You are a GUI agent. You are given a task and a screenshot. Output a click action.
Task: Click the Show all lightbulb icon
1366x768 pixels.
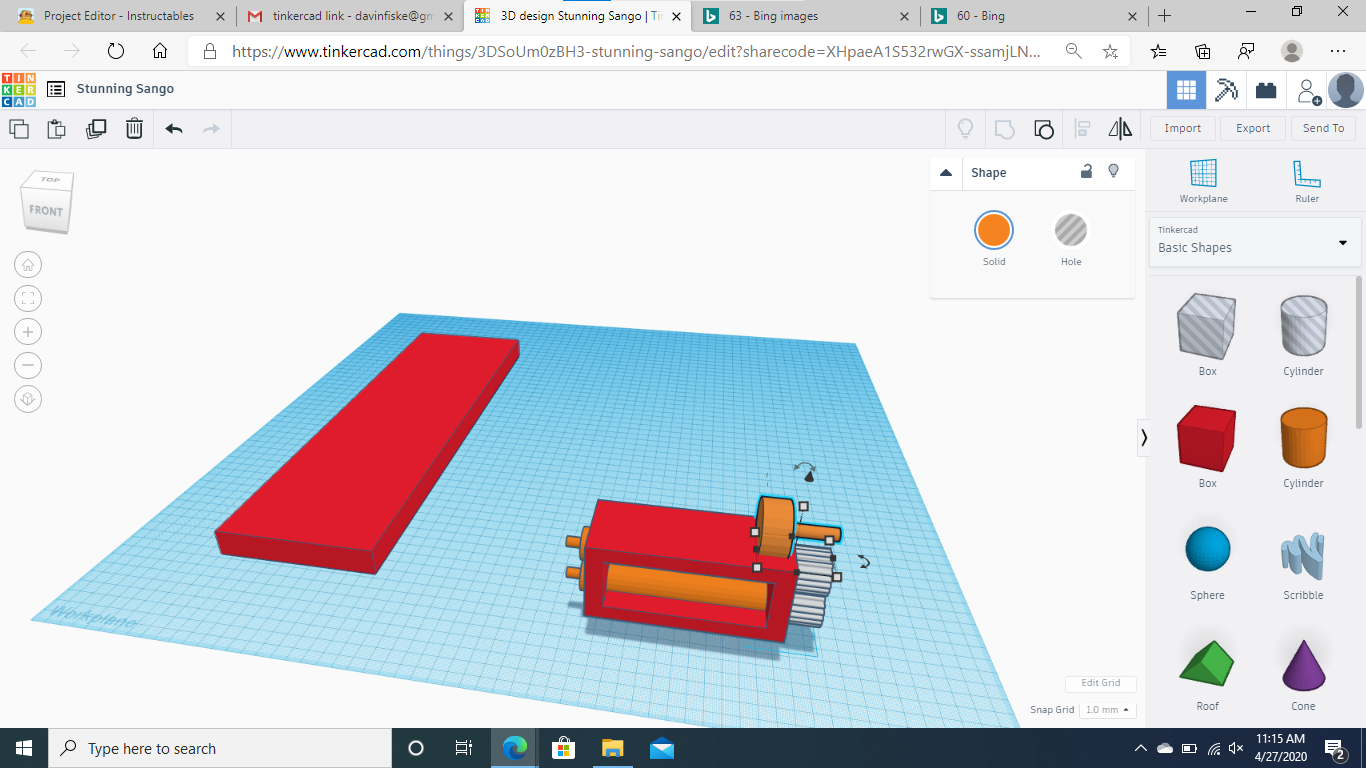coord(965,128)
